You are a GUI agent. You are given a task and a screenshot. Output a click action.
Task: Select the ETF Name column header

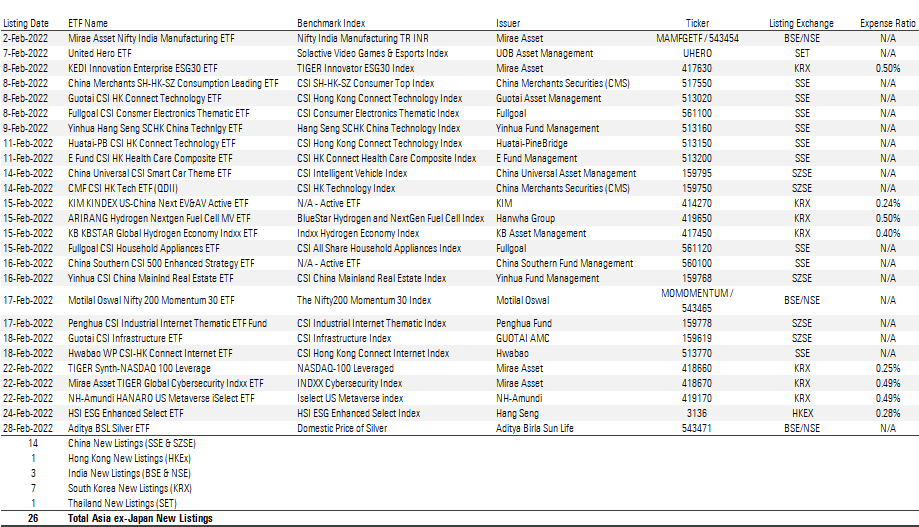tap(88, 22)
